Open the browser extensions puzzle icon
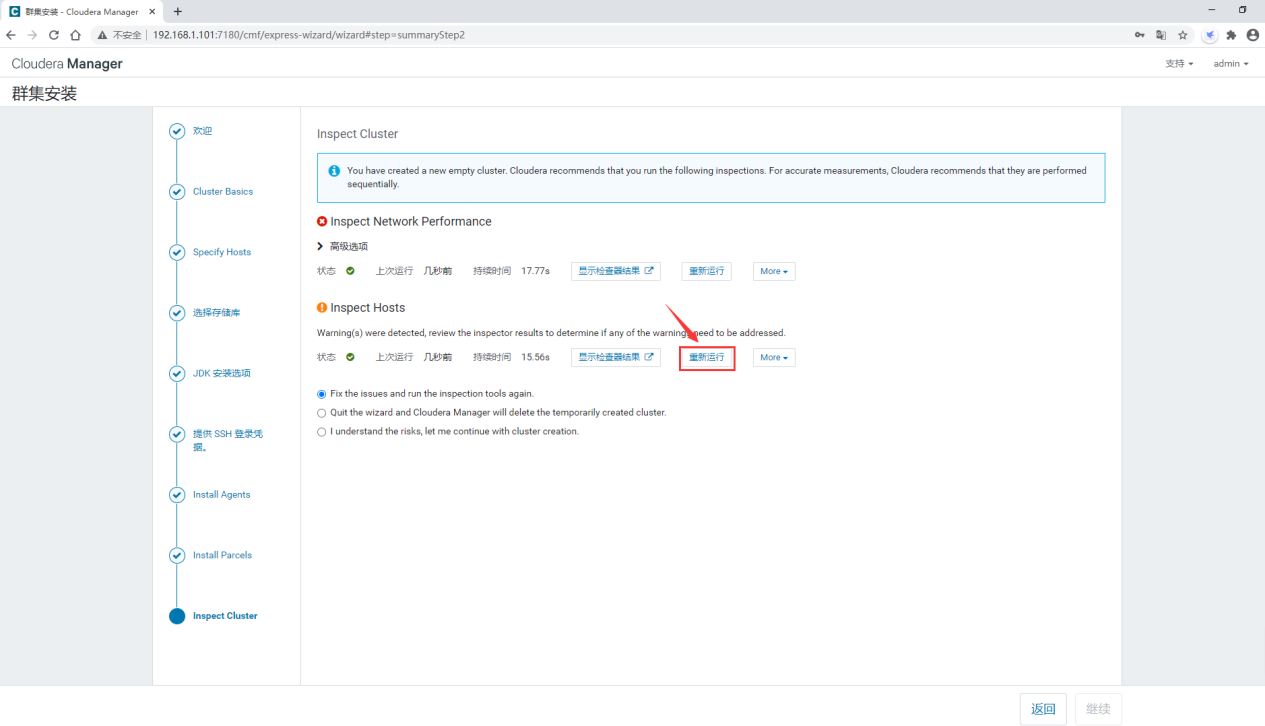 [1231, 35]
